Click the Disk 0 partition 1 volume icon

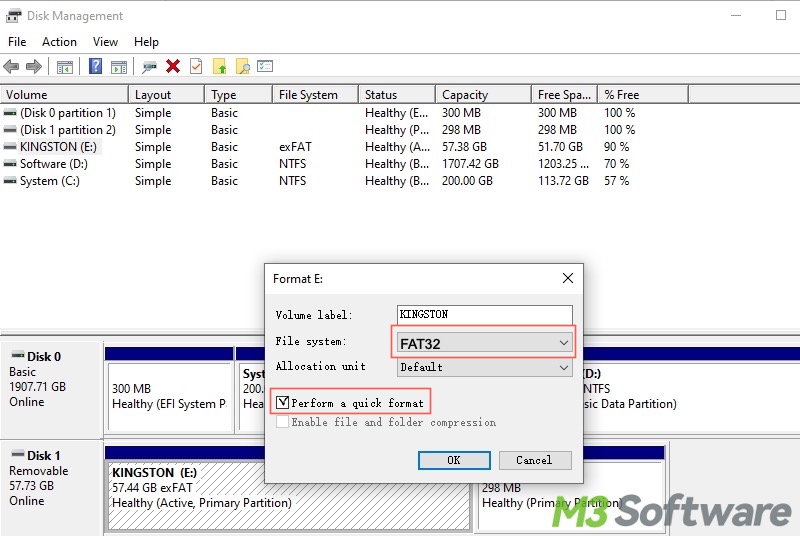pos(10,113)
